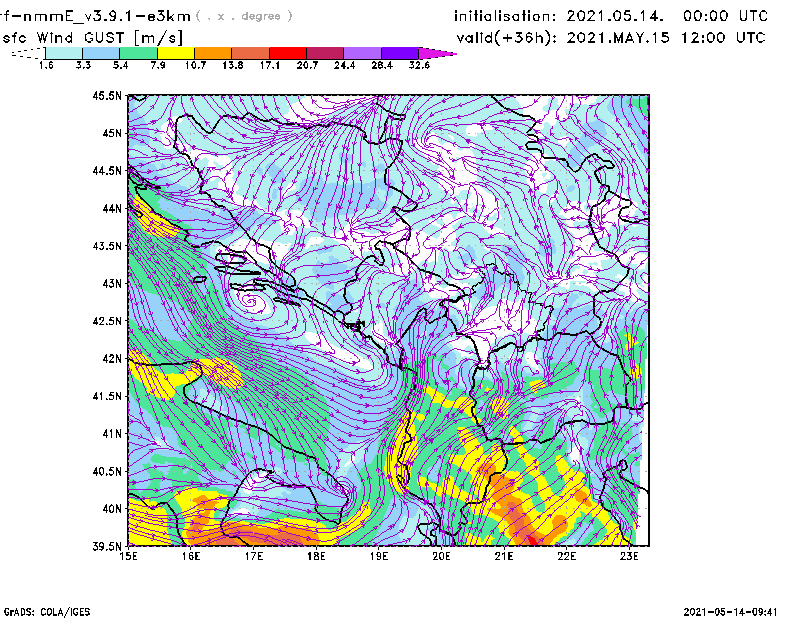800x618 pixels.
Task: Click the 23E longitude label
Action: coord(629,556)
